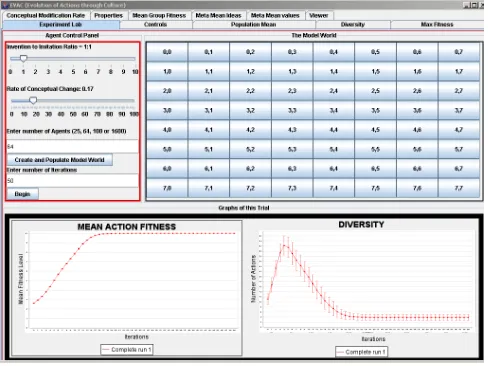Click the Rate of Conceptual Change slider handle
The height and width of the screenshot is (366, 488).
pyautogui.click(x=33, y=100)
